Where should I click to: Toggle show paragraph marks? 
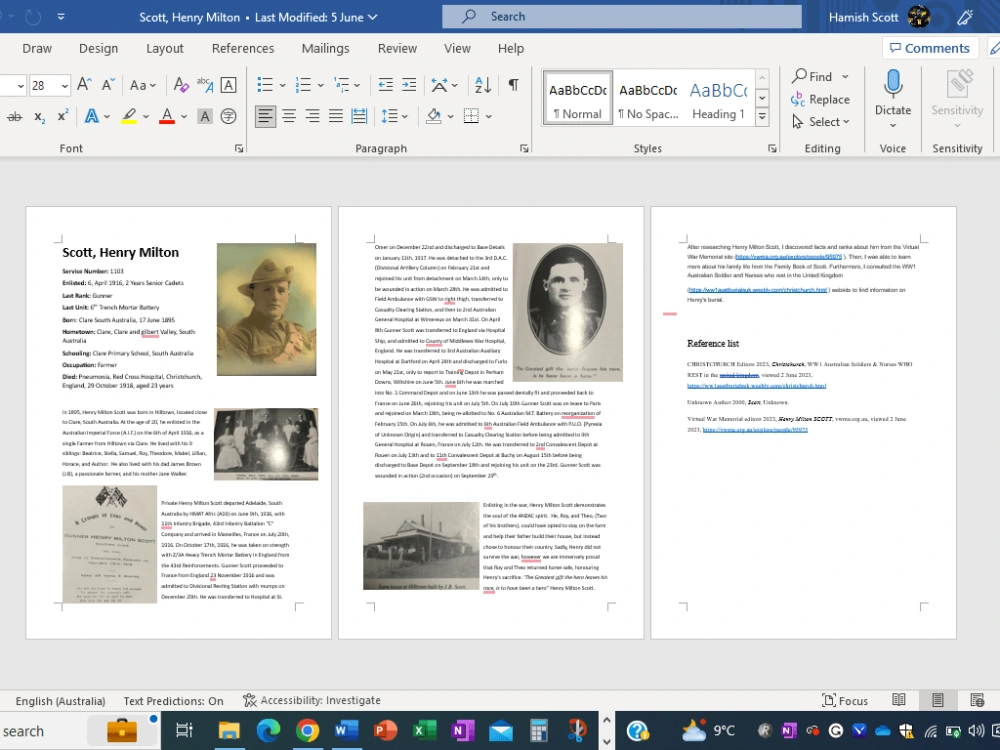click(x=513, y=85)
